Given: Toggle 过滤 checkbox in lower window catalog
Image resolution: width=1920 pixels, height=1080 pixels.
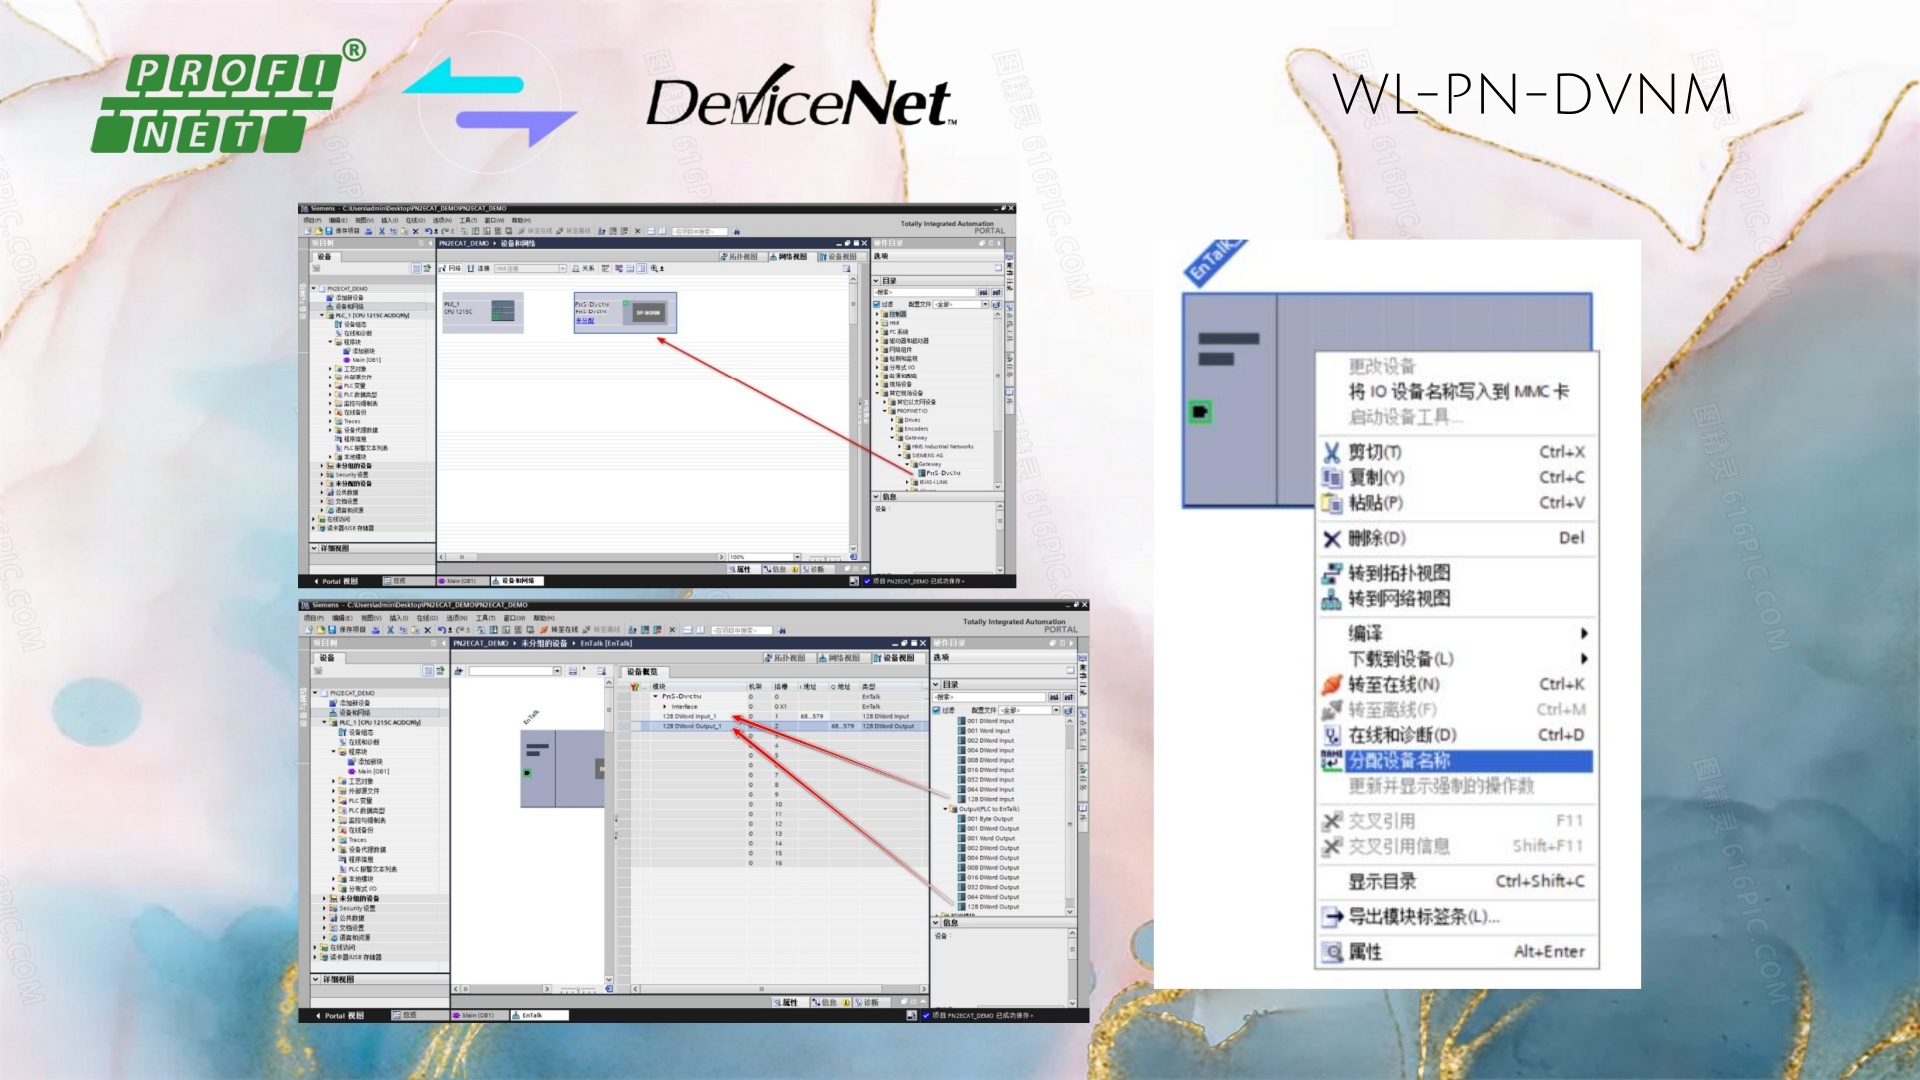Looking at the screenshot, I should [x=937, y=710].
